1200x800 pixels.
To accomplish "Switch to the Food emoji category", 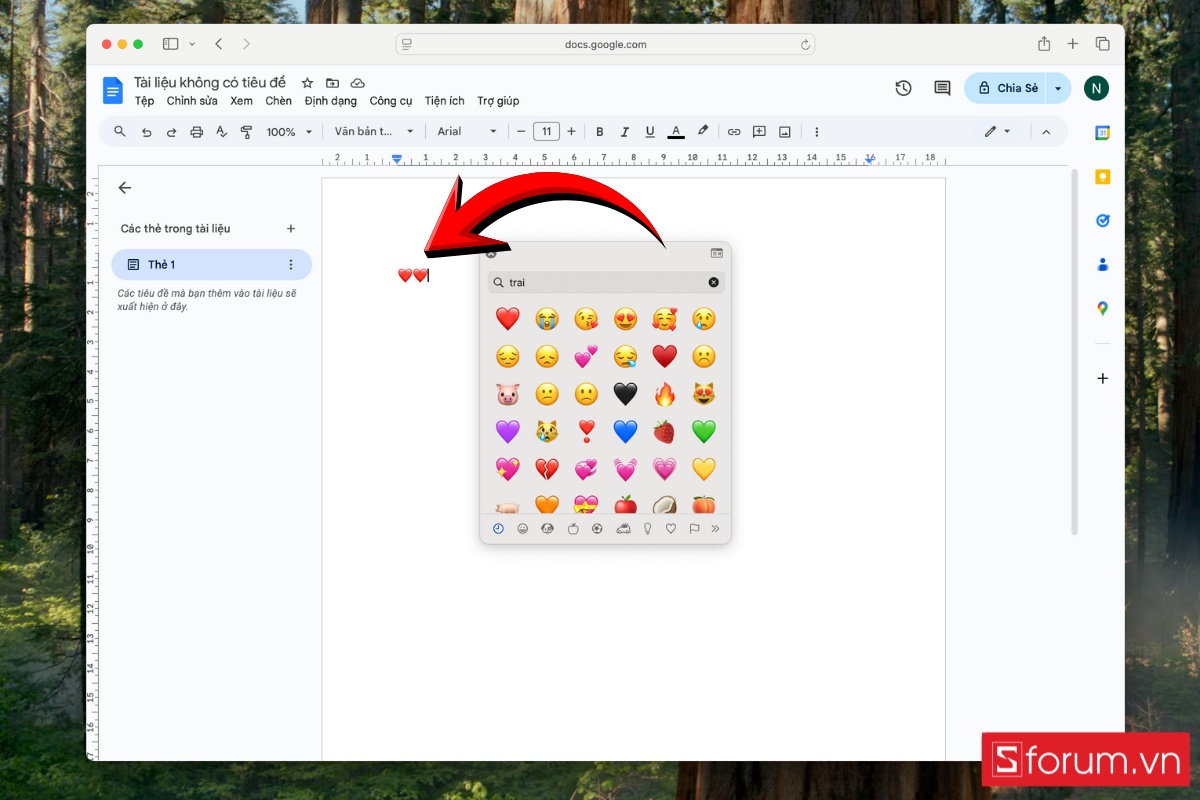I will click(x=572, y=528).
